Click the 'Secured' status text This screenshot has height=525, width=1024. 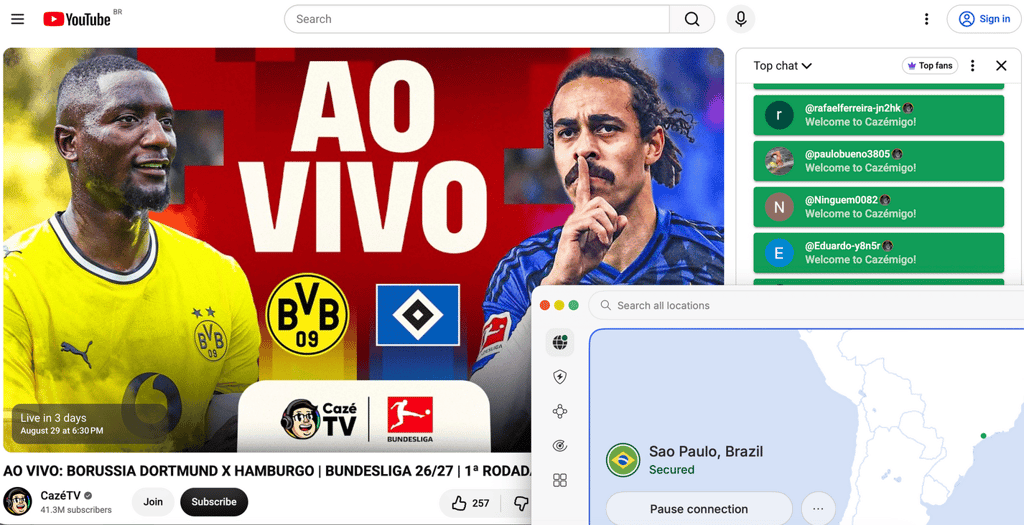(x=671, y=469)
